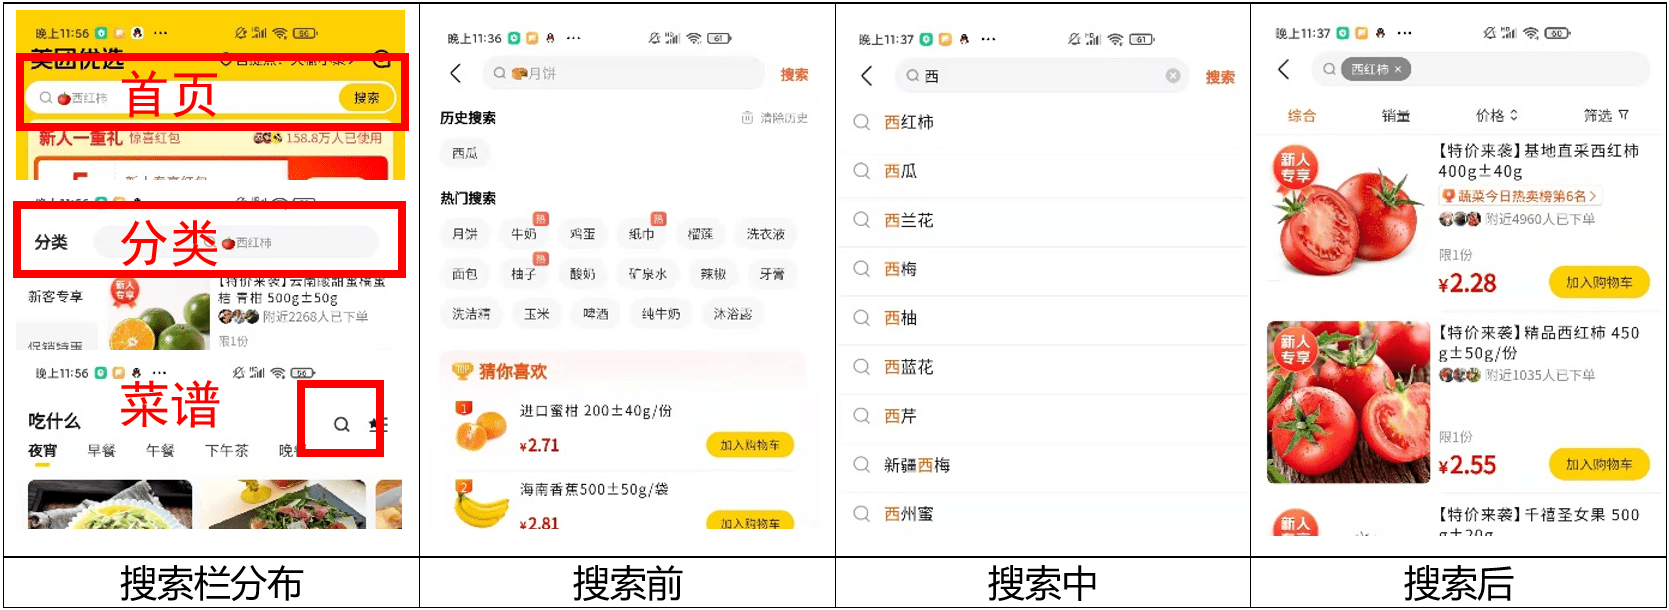Tap the 鸡蛋 hot search chip

click(x=583, y=234)
